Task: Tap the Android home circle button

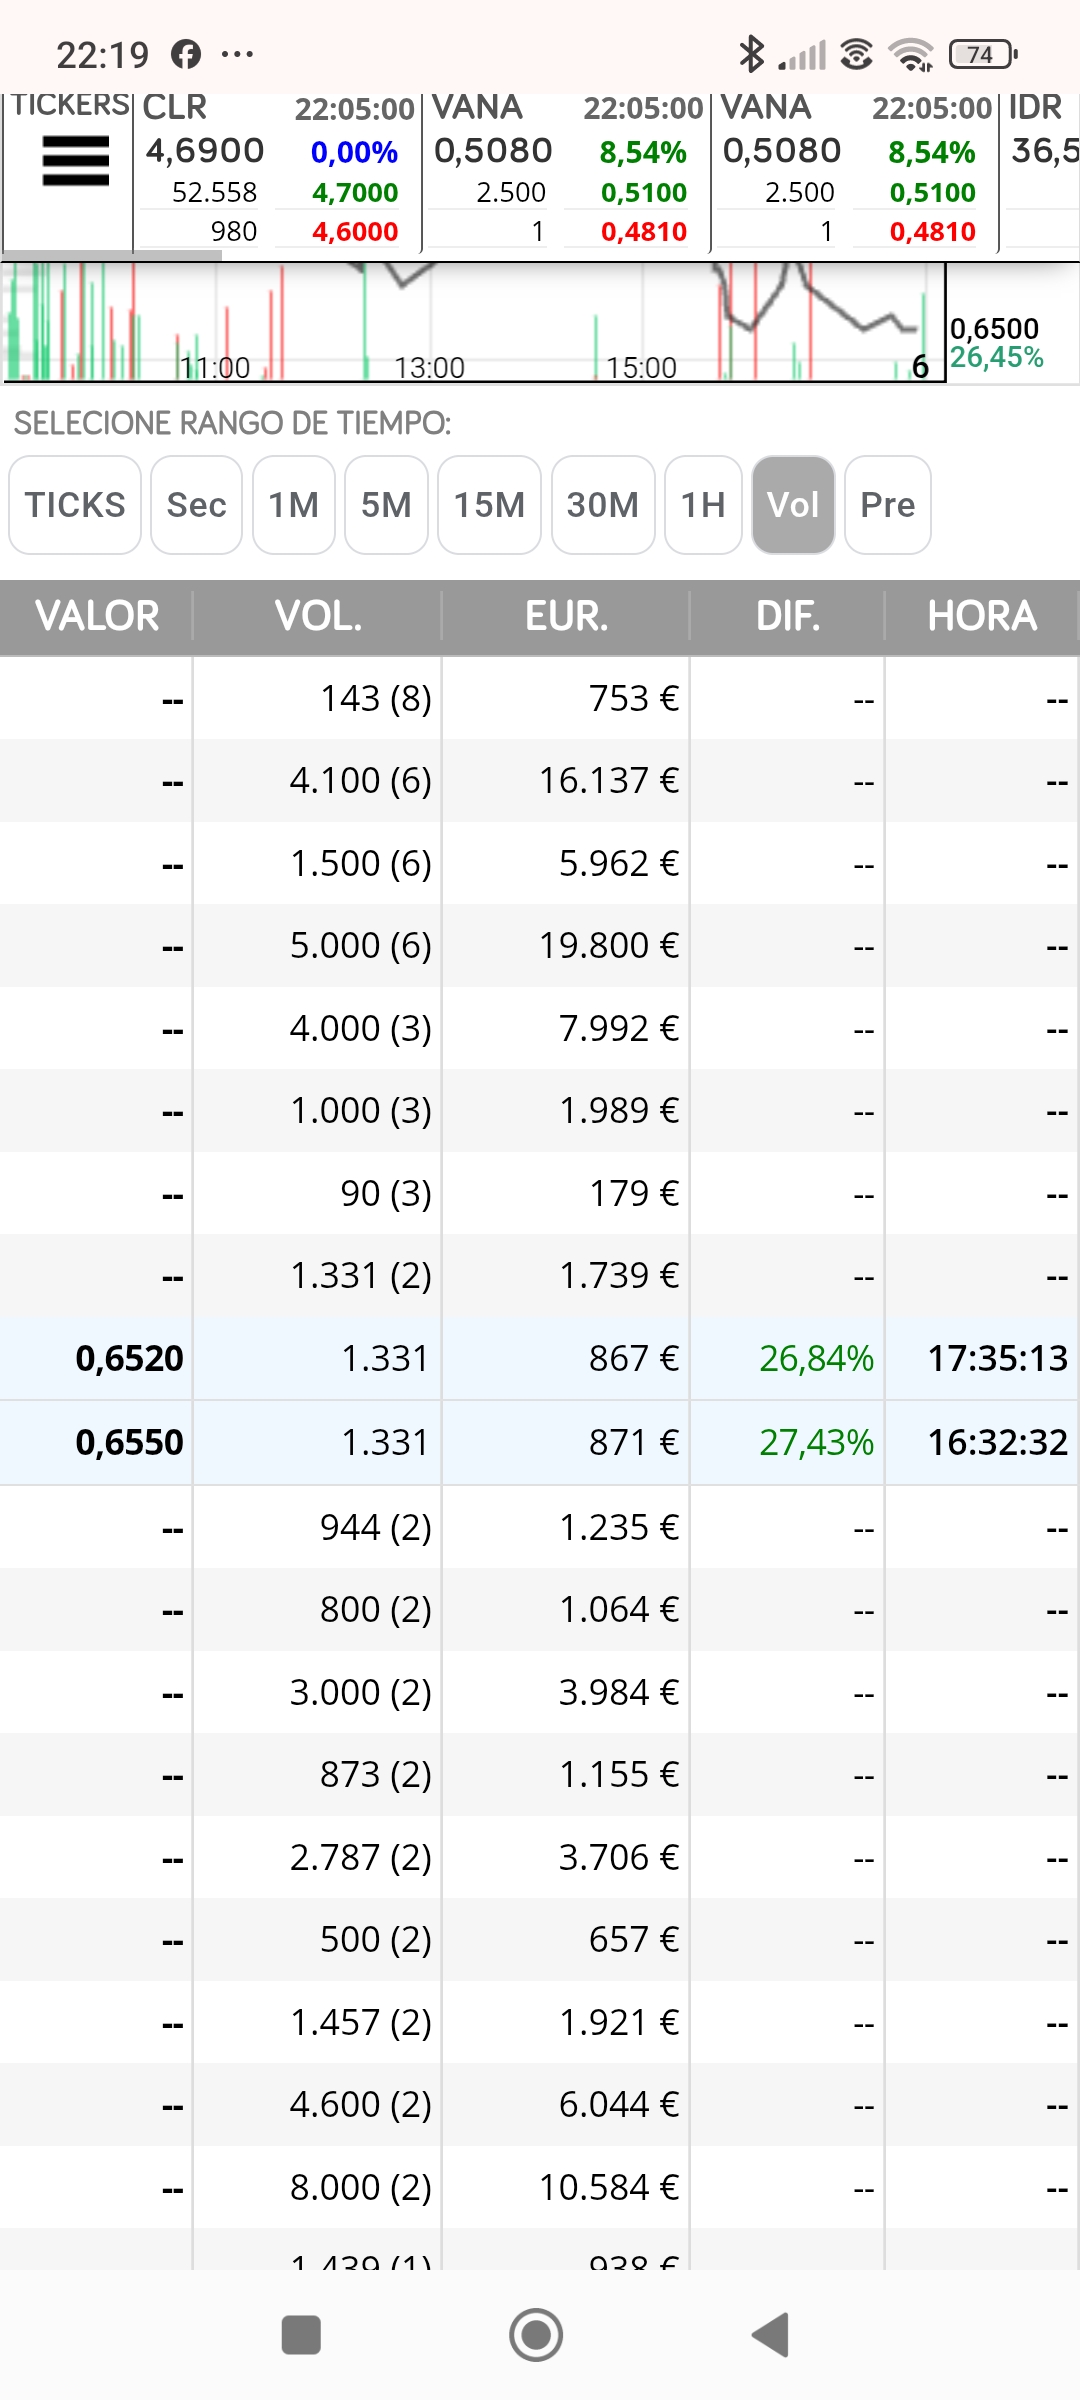Action: tap(536, 2336)
